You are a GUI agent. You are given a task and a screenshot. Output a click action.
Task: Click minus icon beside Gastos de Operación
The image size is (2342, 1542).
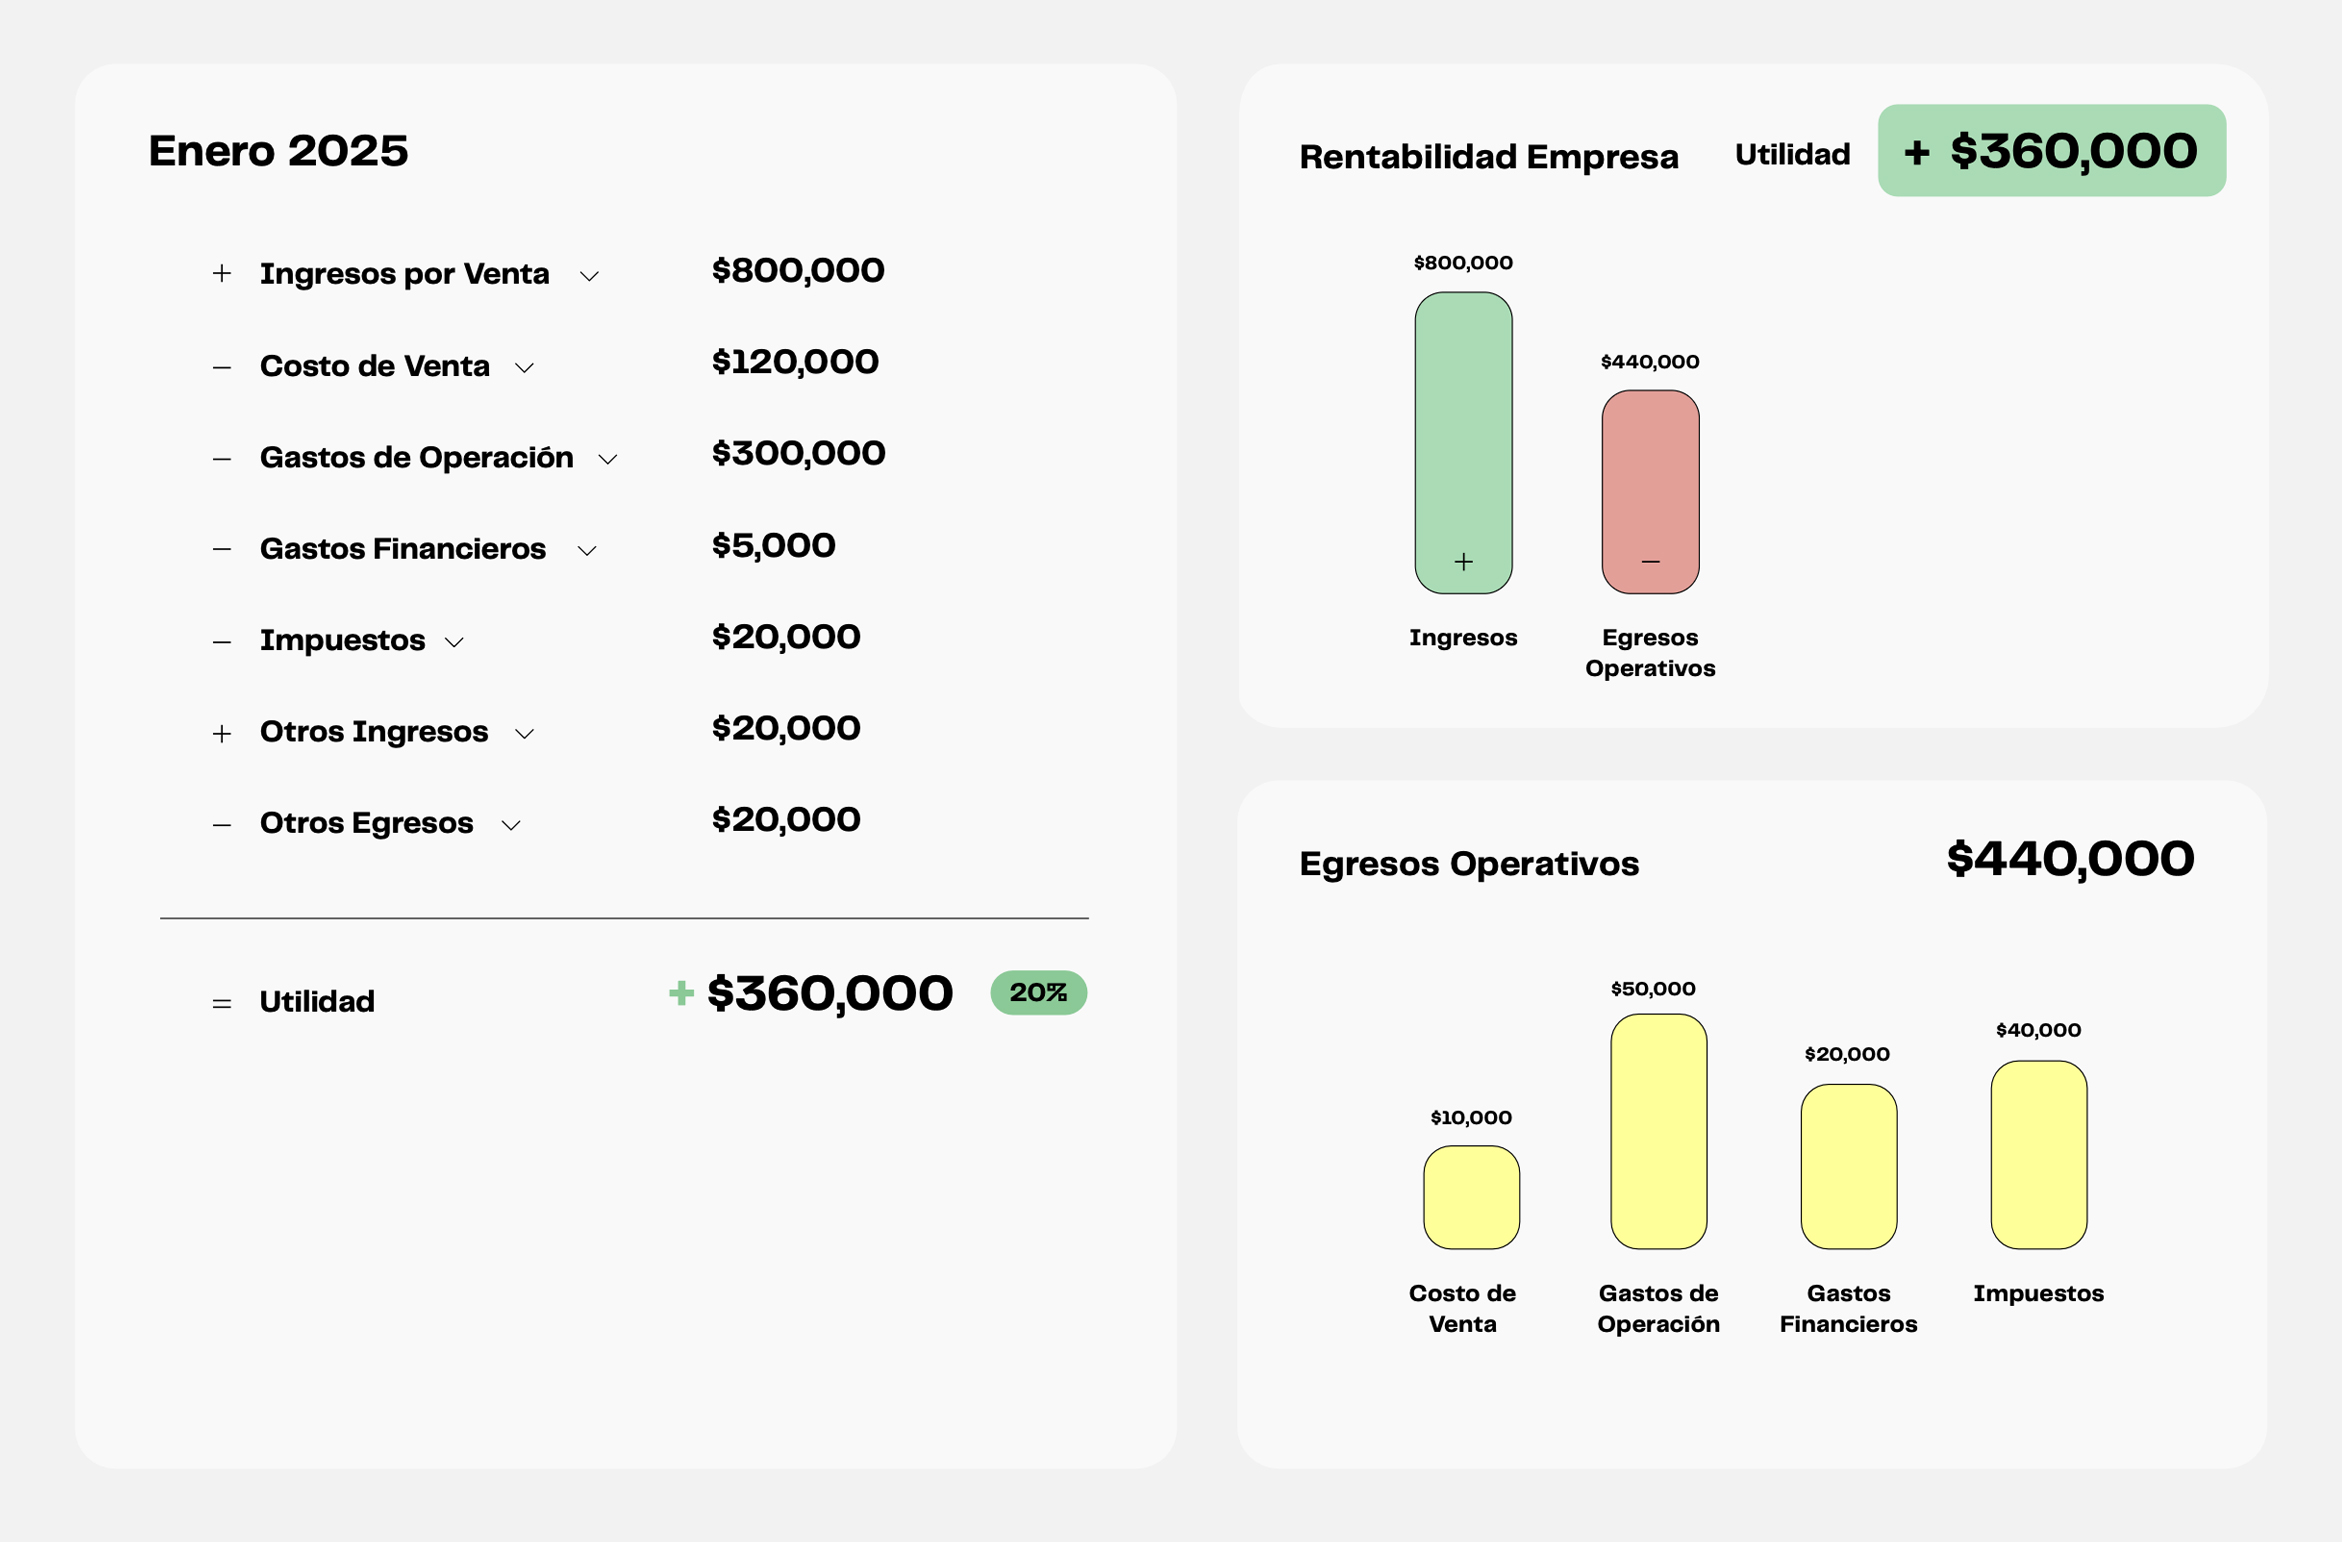[222, 459]
